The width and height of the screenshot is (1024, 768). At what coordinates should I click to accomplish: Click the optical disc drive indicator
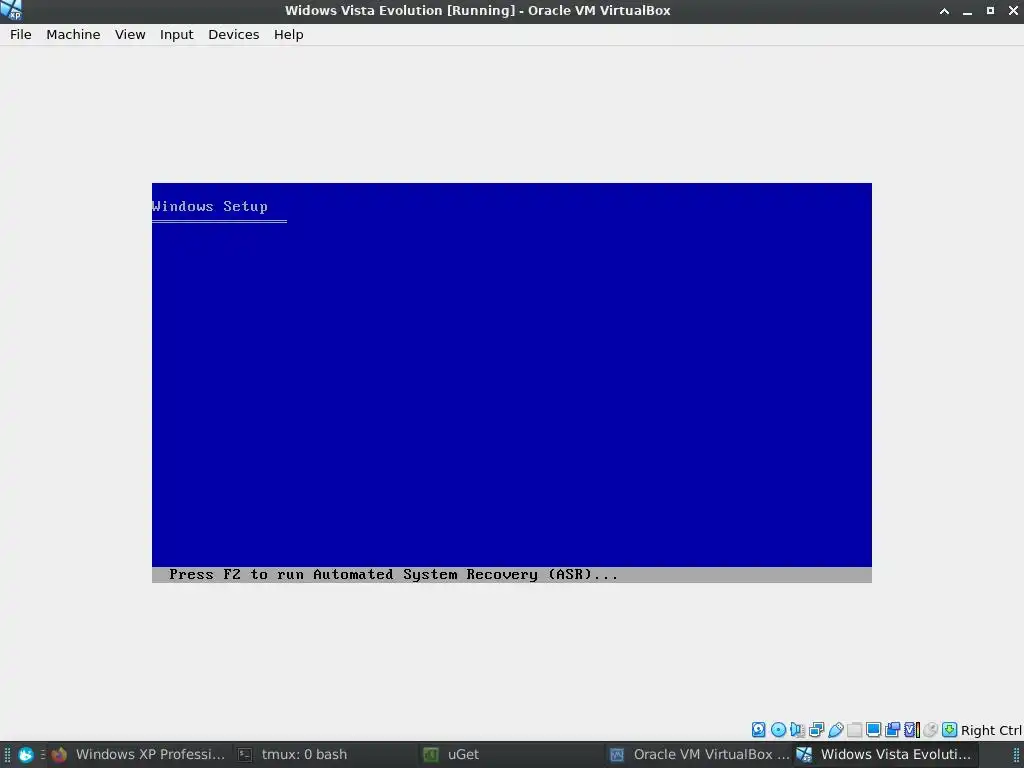(x=778, y=730)
